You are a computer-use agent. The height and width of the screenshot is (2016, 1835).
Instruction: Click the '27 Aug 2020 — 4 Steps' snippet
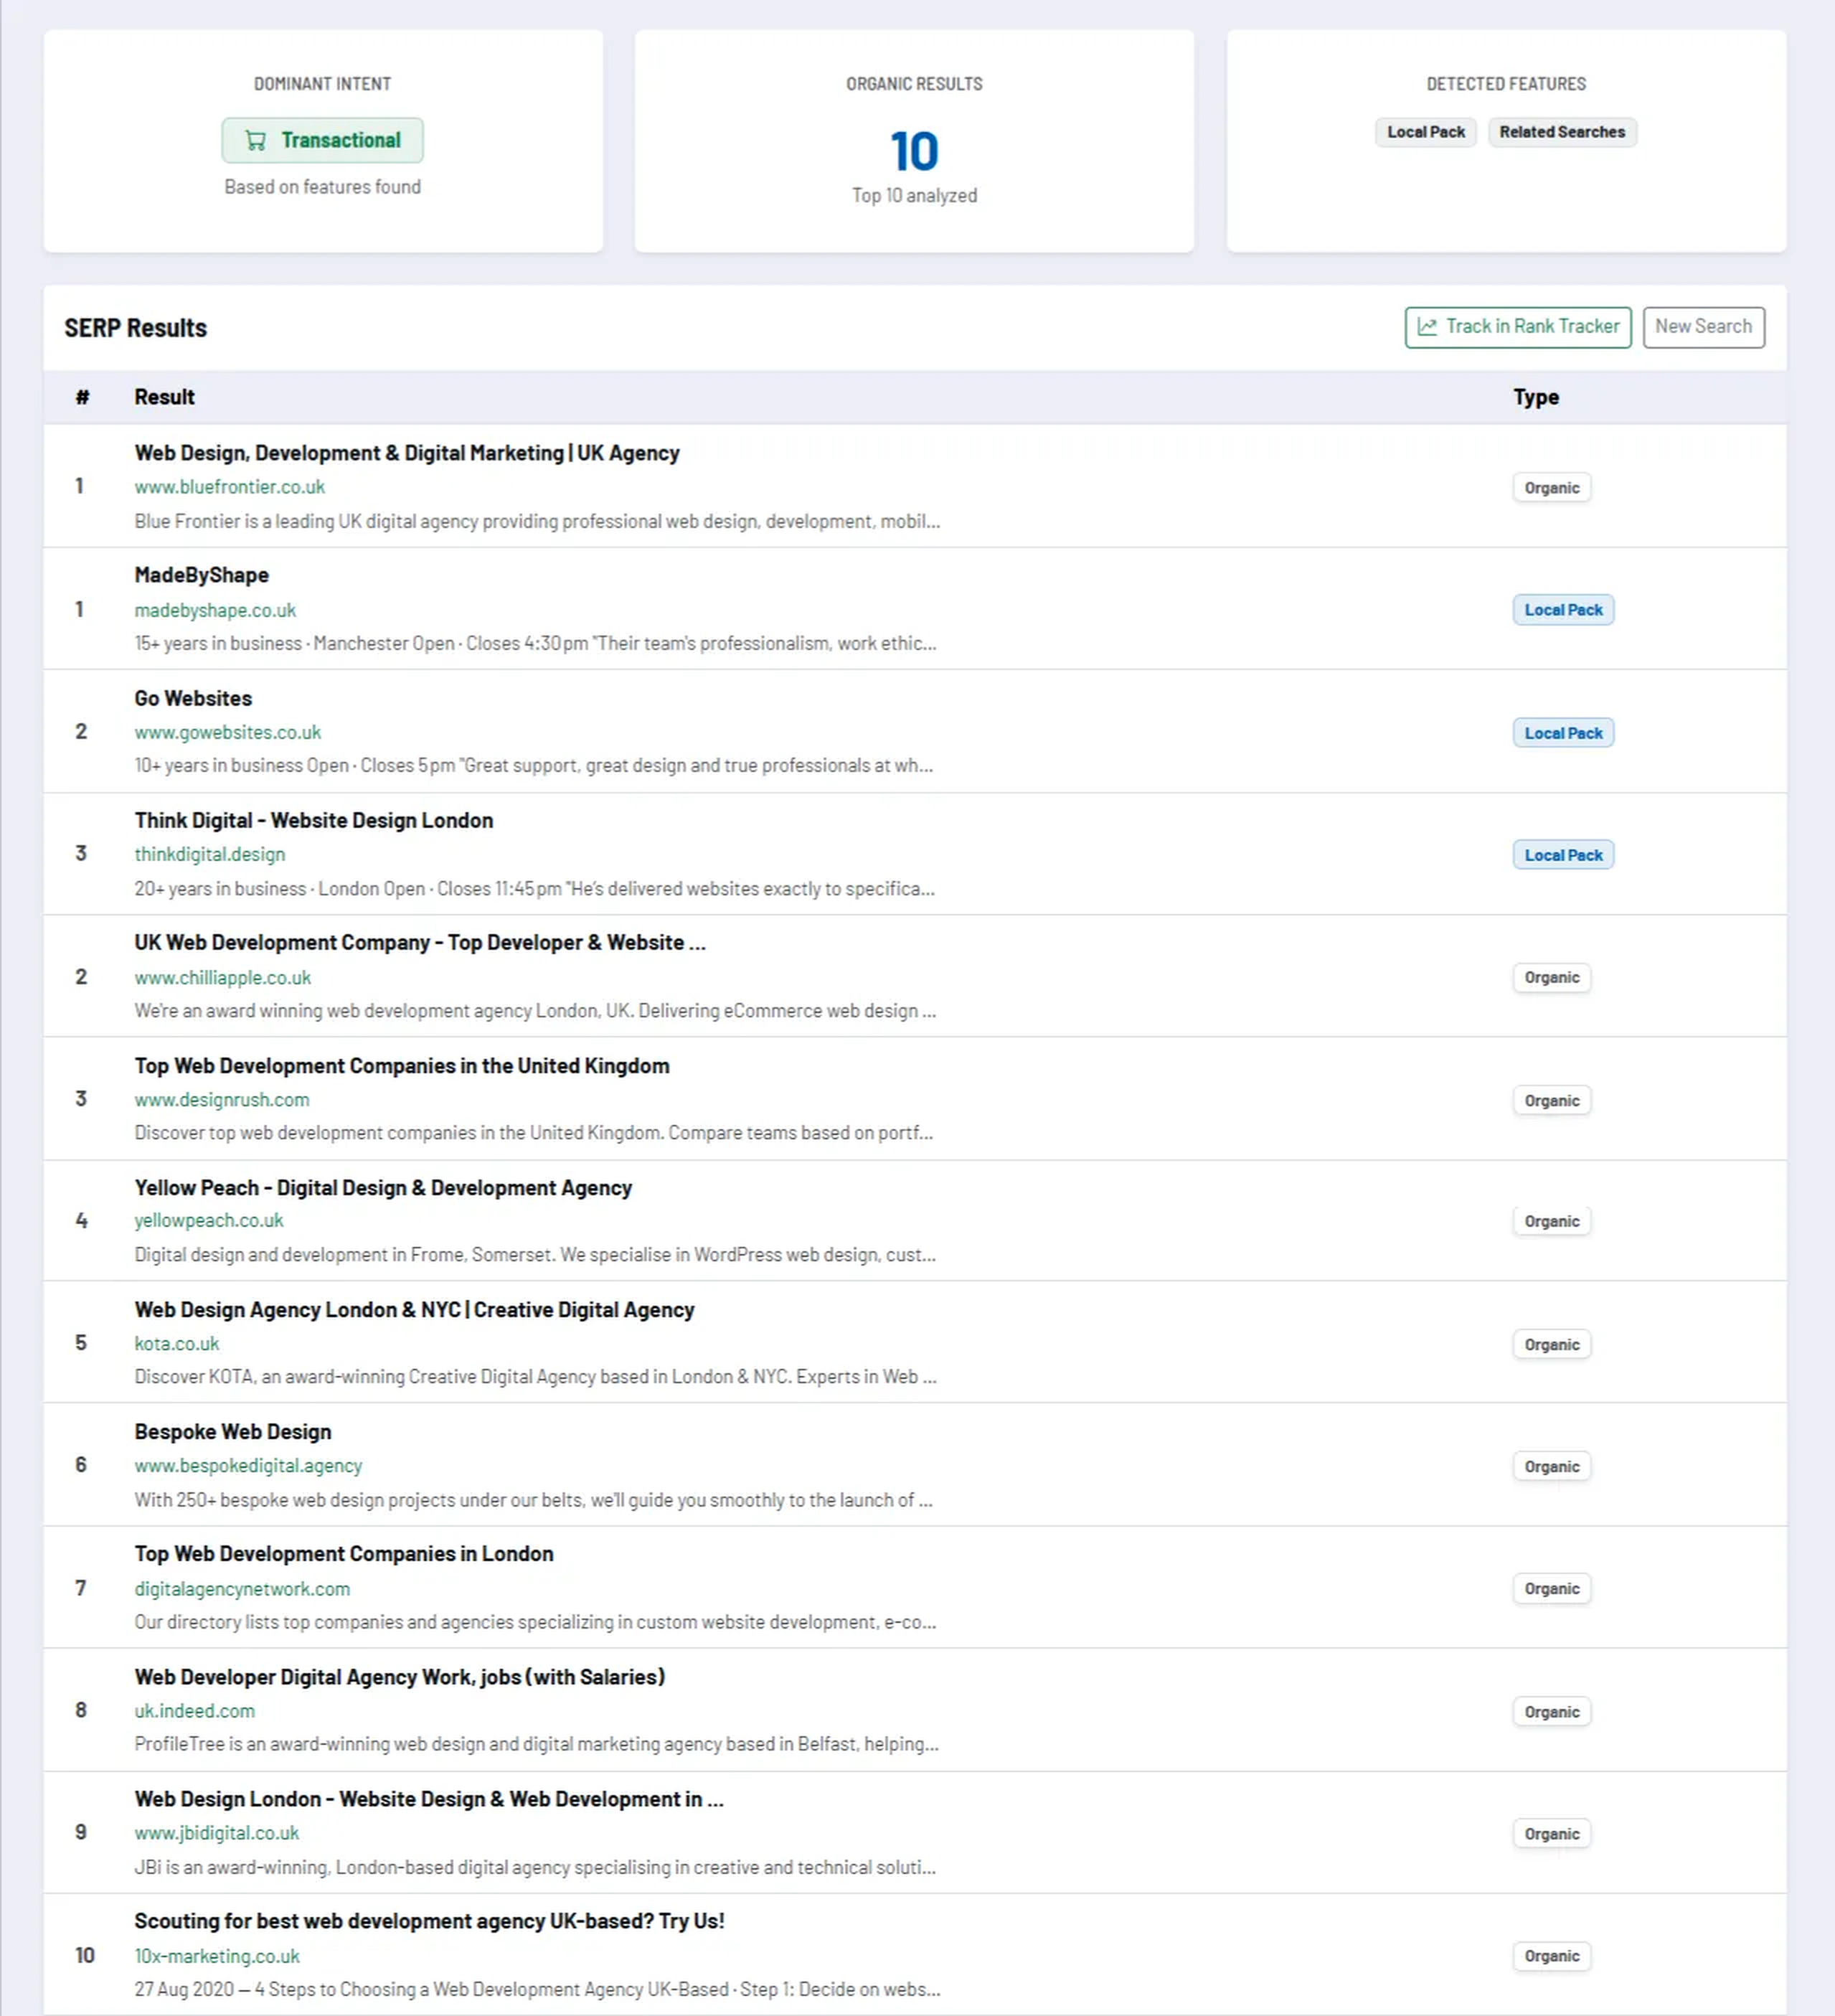click(537, 1989)
